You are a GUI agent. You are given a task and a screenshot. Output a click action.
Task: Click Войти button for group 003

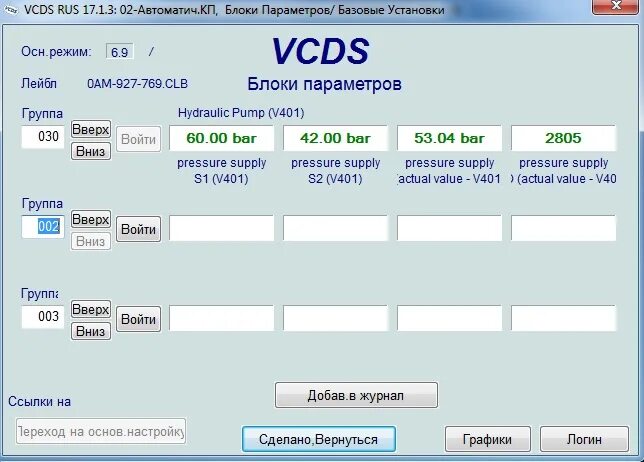pyautogui.click(x=138, y=319)
